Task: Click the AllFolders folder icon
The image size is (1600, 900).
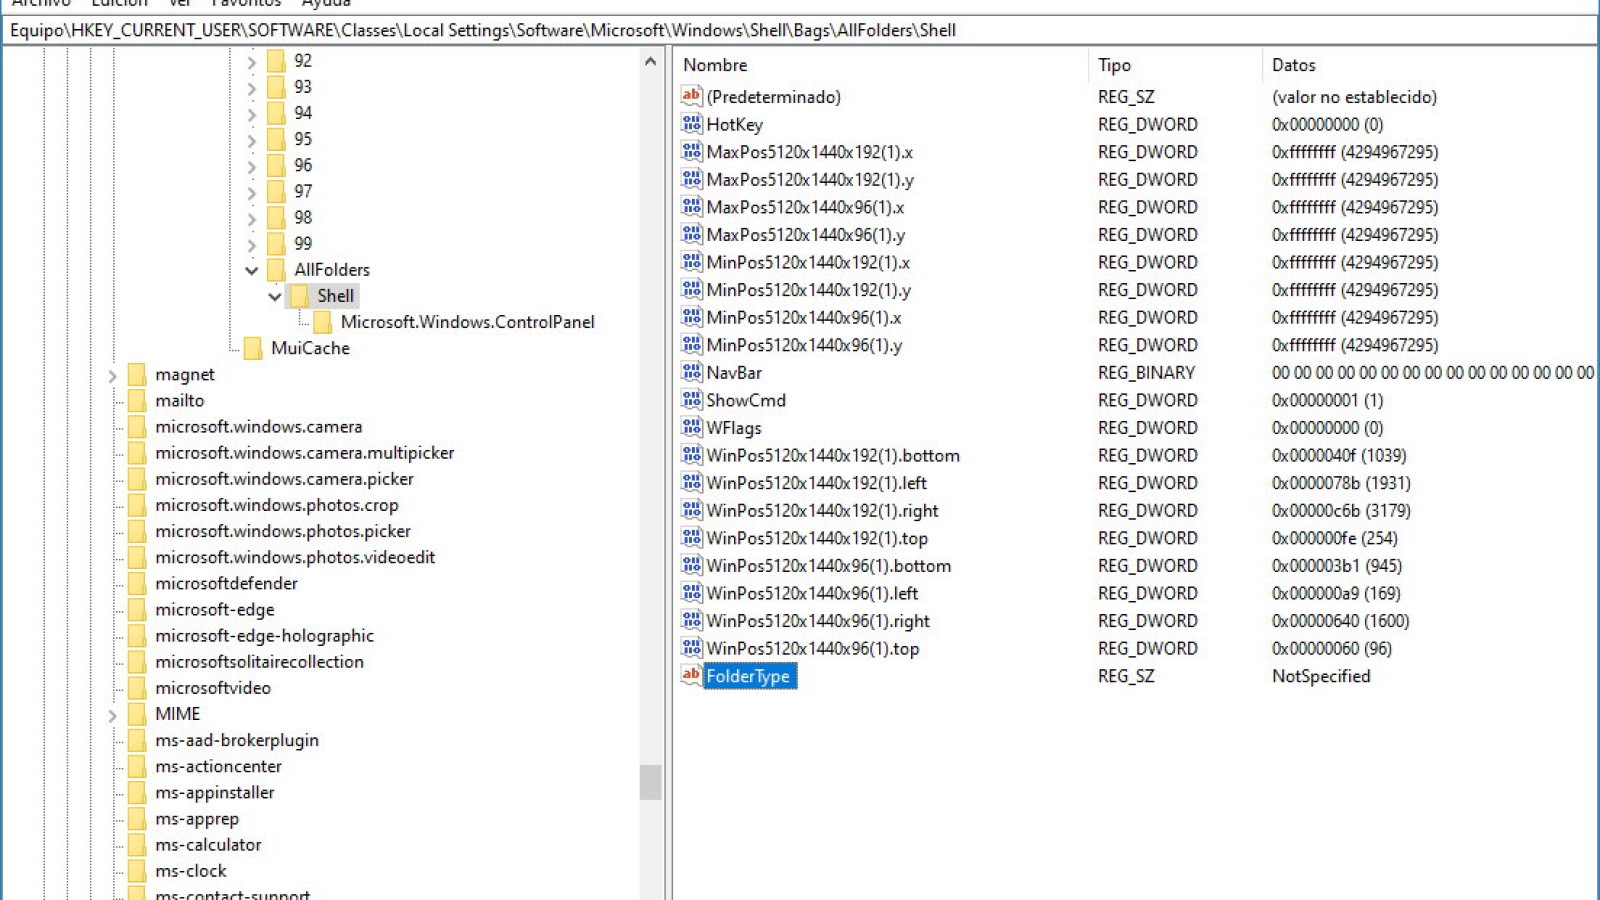Action: 276,269
